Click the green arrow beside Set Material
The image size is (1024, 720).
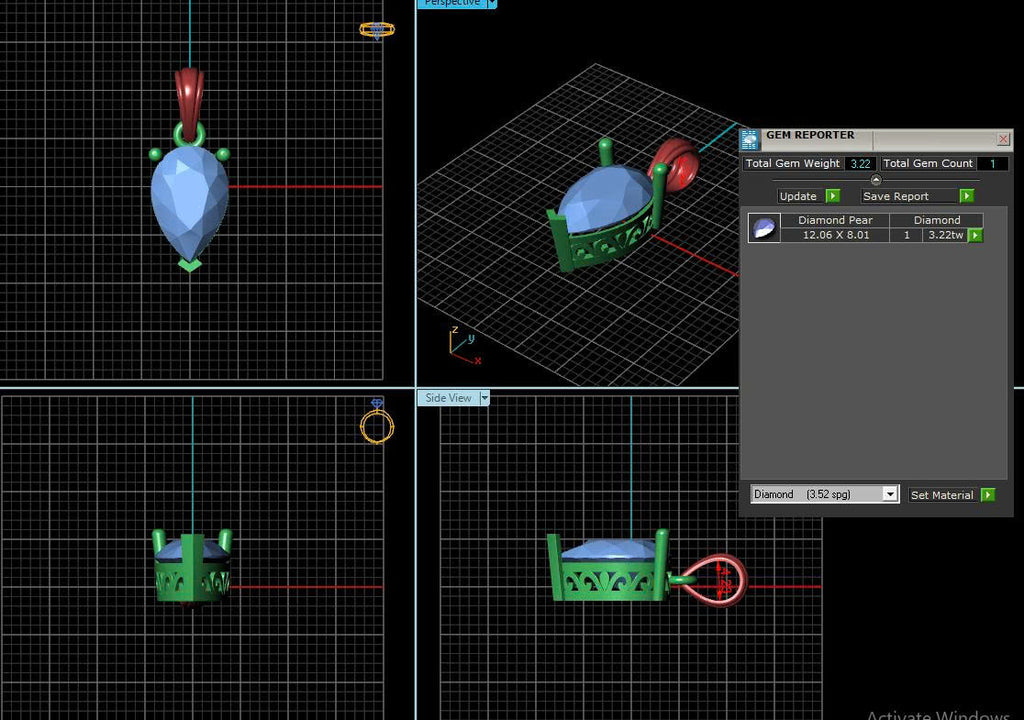coord(988,495)
